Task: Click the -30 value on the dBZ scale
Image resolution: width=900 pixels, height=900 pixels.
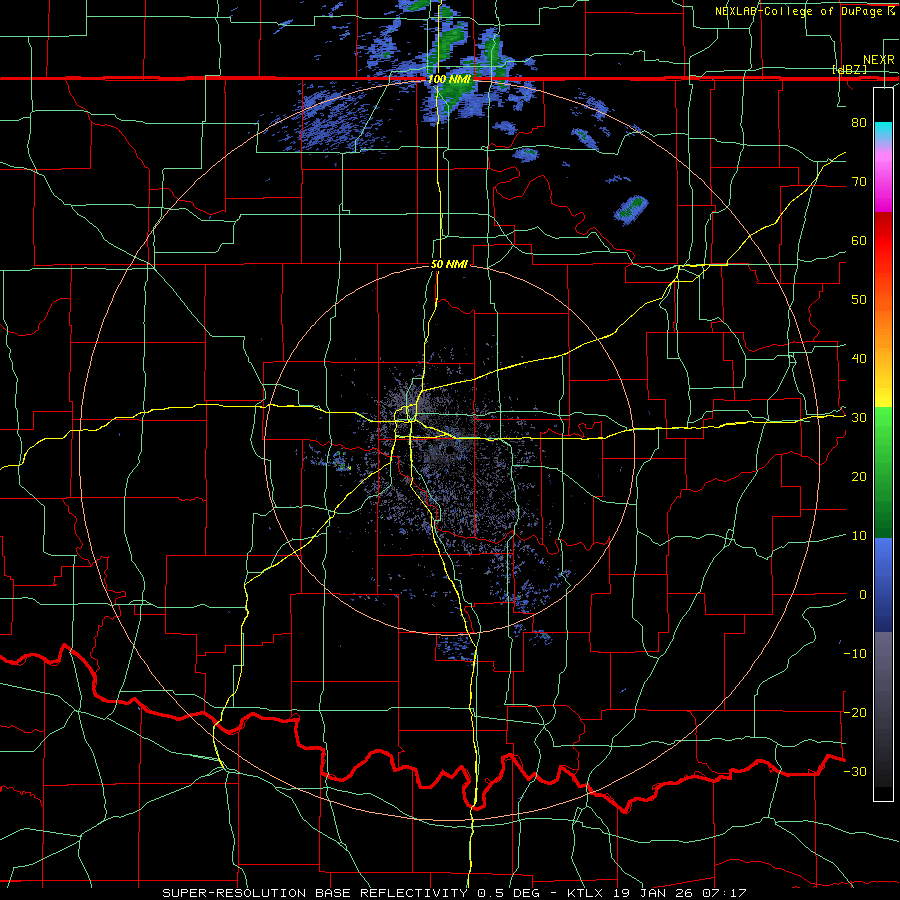Action: (855, 771)
